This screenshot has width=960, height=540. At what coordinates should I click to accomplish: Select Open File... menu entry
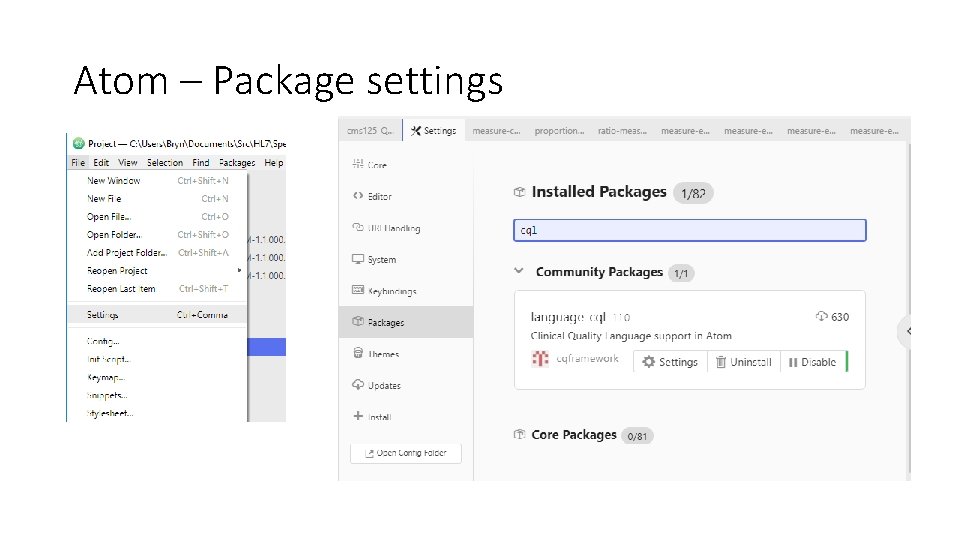(157, 217)
